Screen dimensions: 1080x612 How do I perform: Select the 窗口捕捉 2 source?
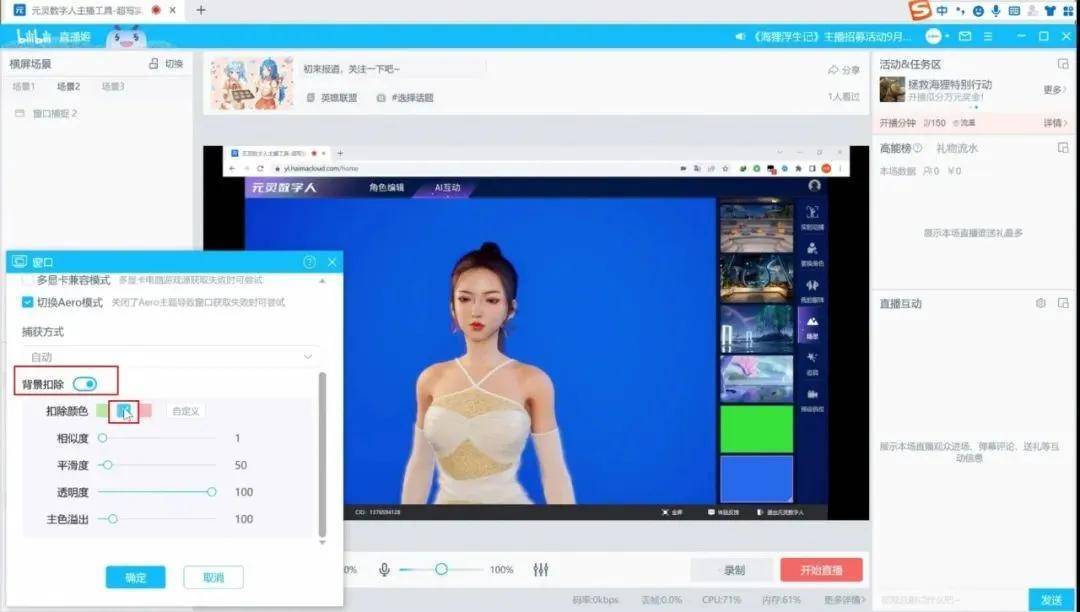click(47, 113)
